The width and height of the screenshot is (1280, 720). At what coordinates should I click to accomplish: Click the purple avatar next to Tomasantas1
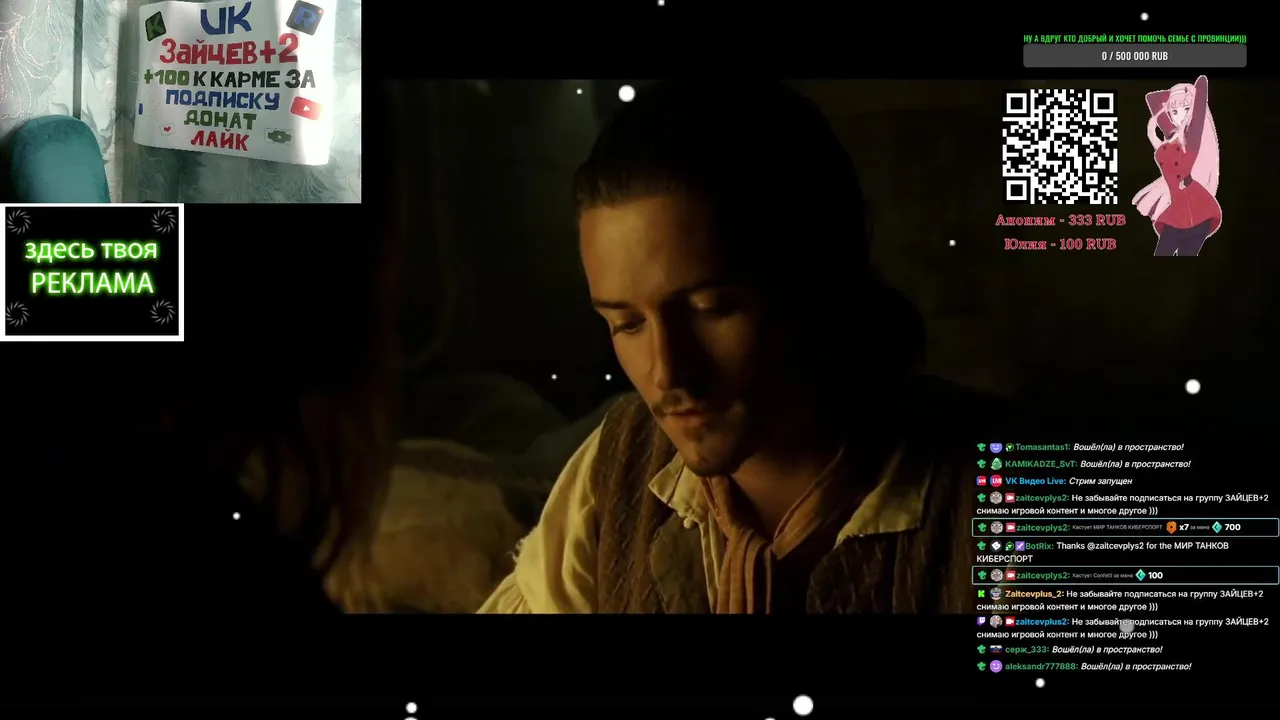point(996,447)
